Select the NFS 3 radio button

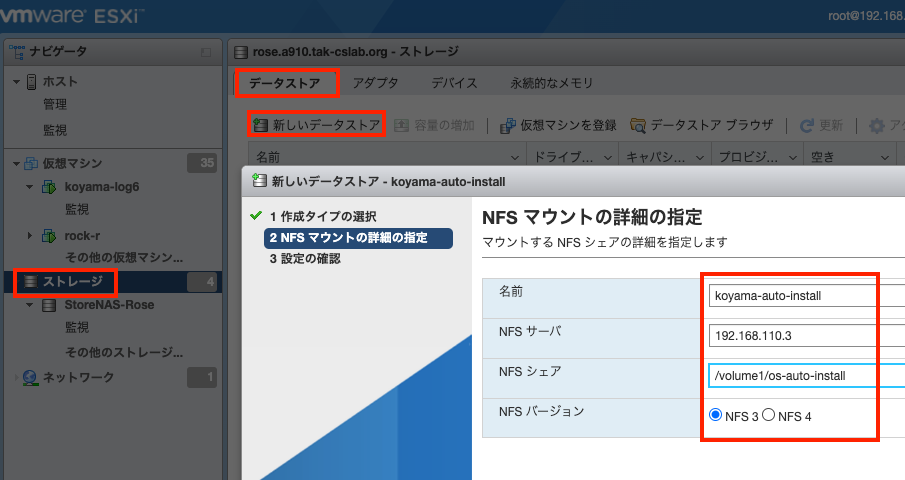point(716,415)
